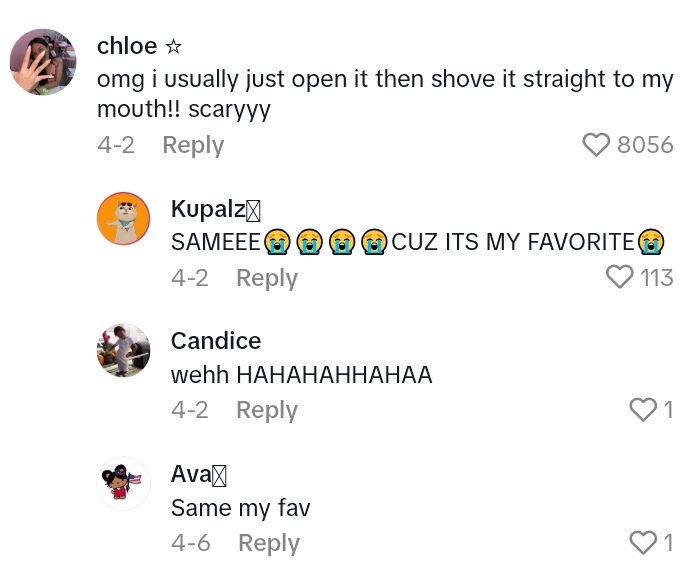
Task: Reply to Ava's comment
Action: tap(269, 543)
